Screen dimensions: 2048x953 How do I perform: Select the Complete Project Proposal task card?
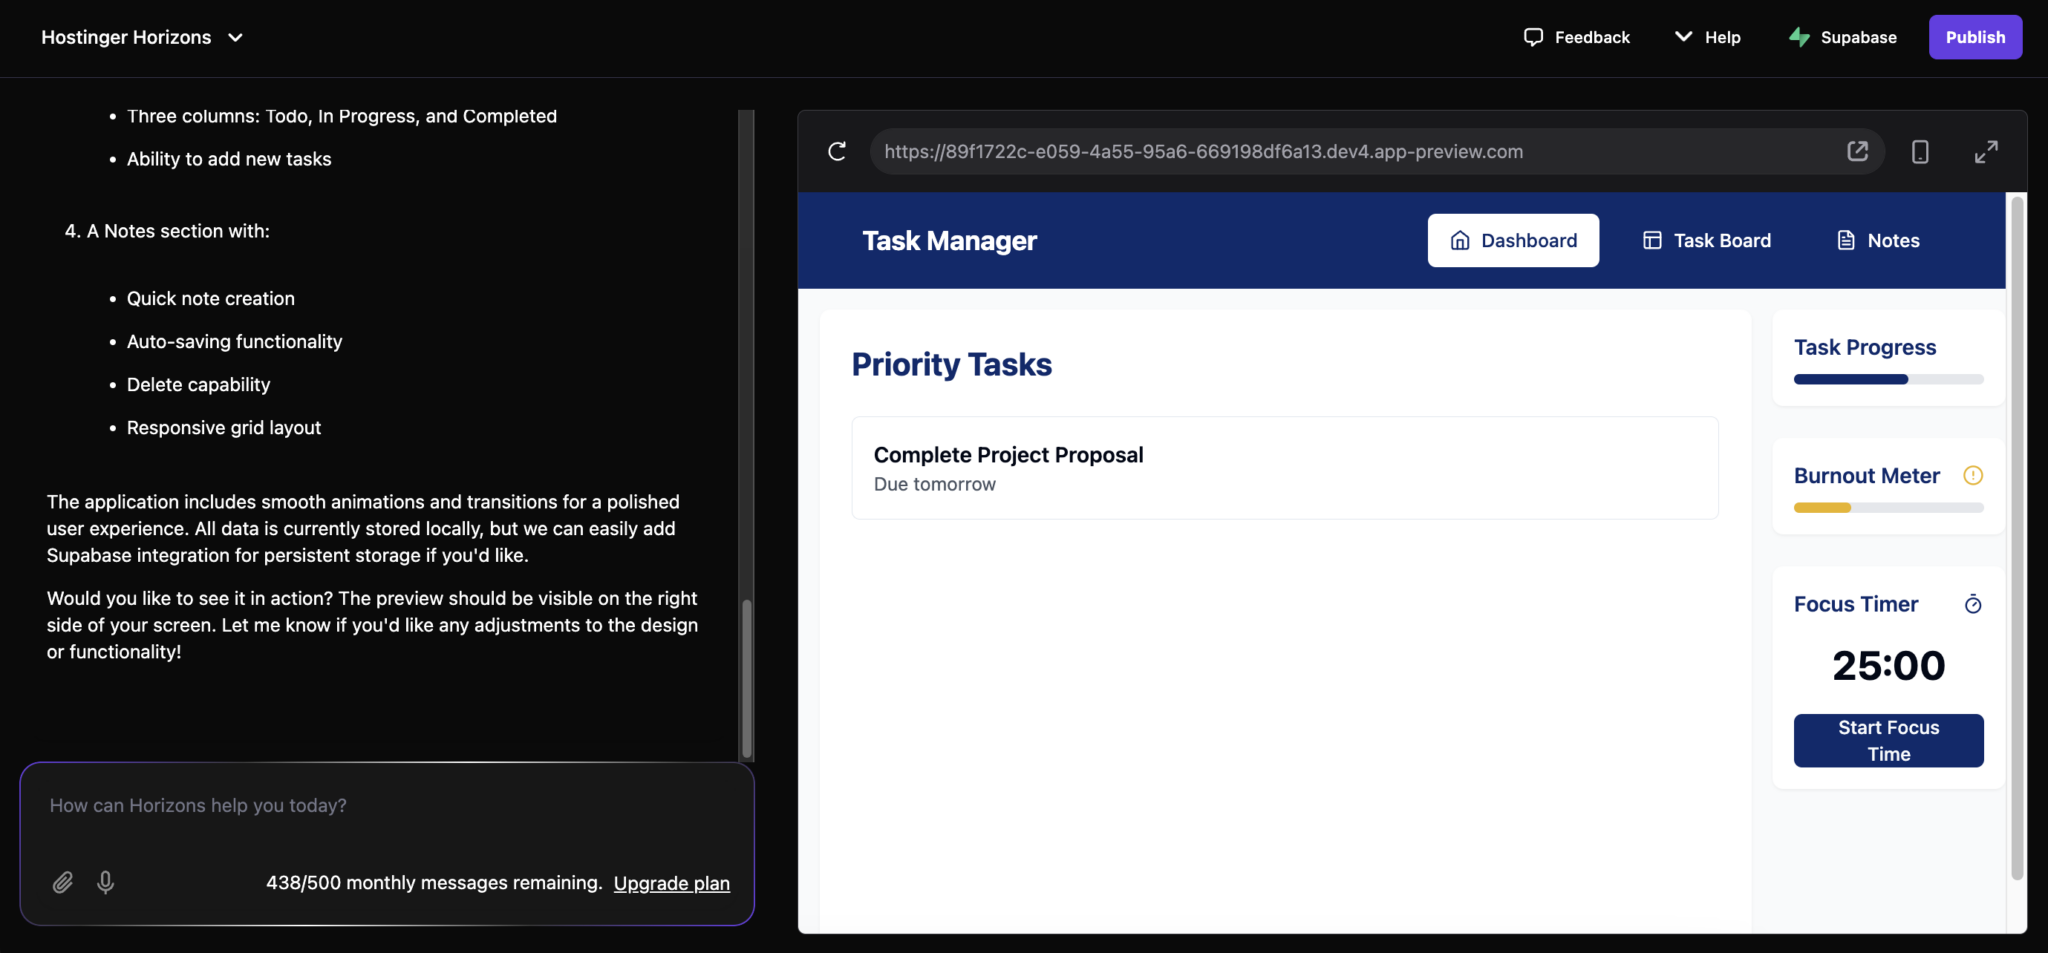[x=1283, y=468]
